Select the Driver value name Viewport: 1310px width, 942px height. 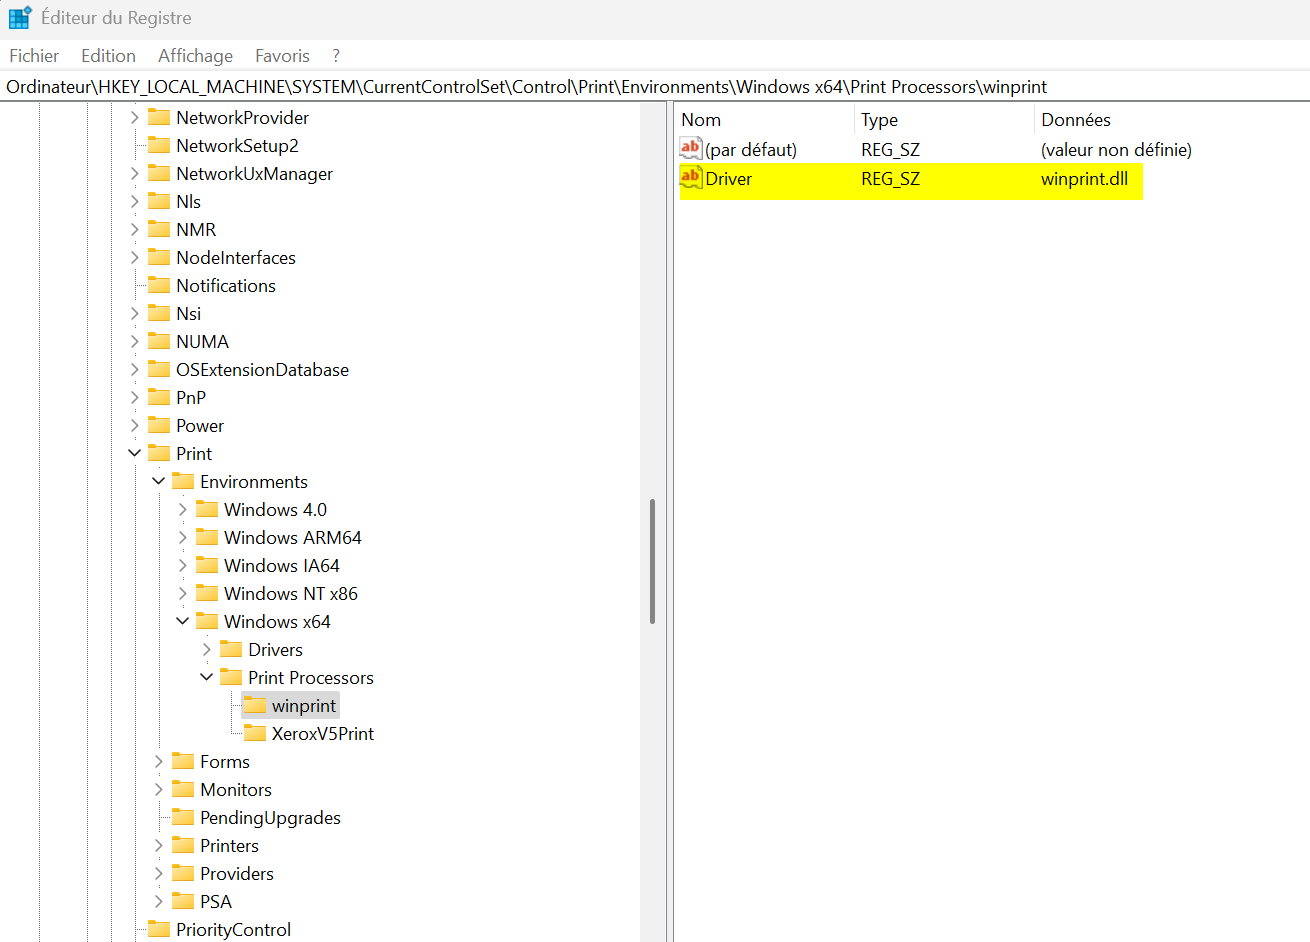coord(728,179)
